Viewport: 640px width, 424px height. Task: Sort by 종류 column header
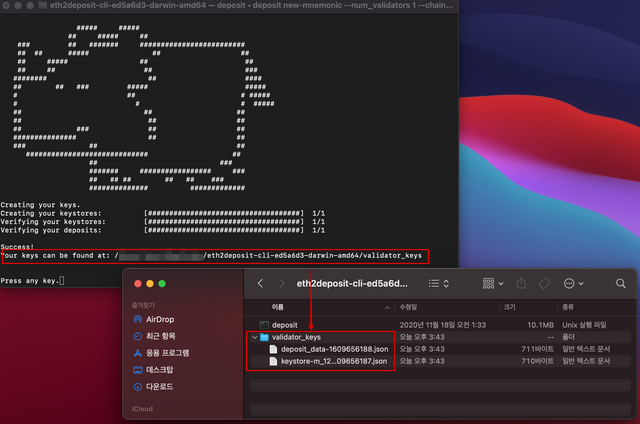[568, 307]
